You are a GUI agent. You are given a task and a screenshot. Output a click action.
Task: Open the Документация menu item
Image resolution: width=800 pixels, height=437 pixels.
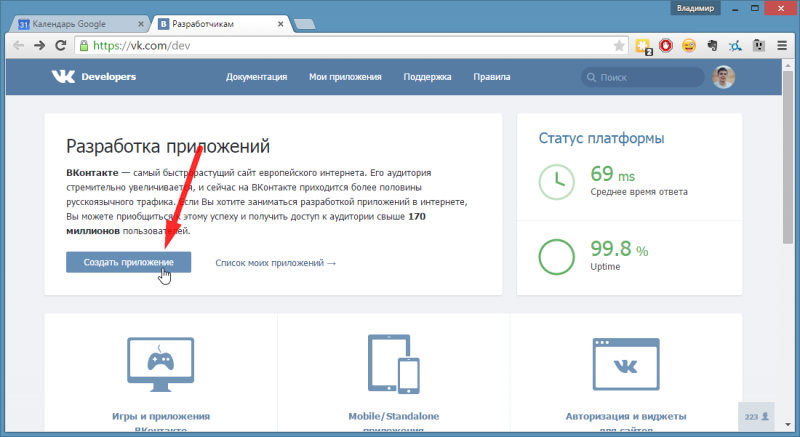pyautogui.click(x=256, y=77)
